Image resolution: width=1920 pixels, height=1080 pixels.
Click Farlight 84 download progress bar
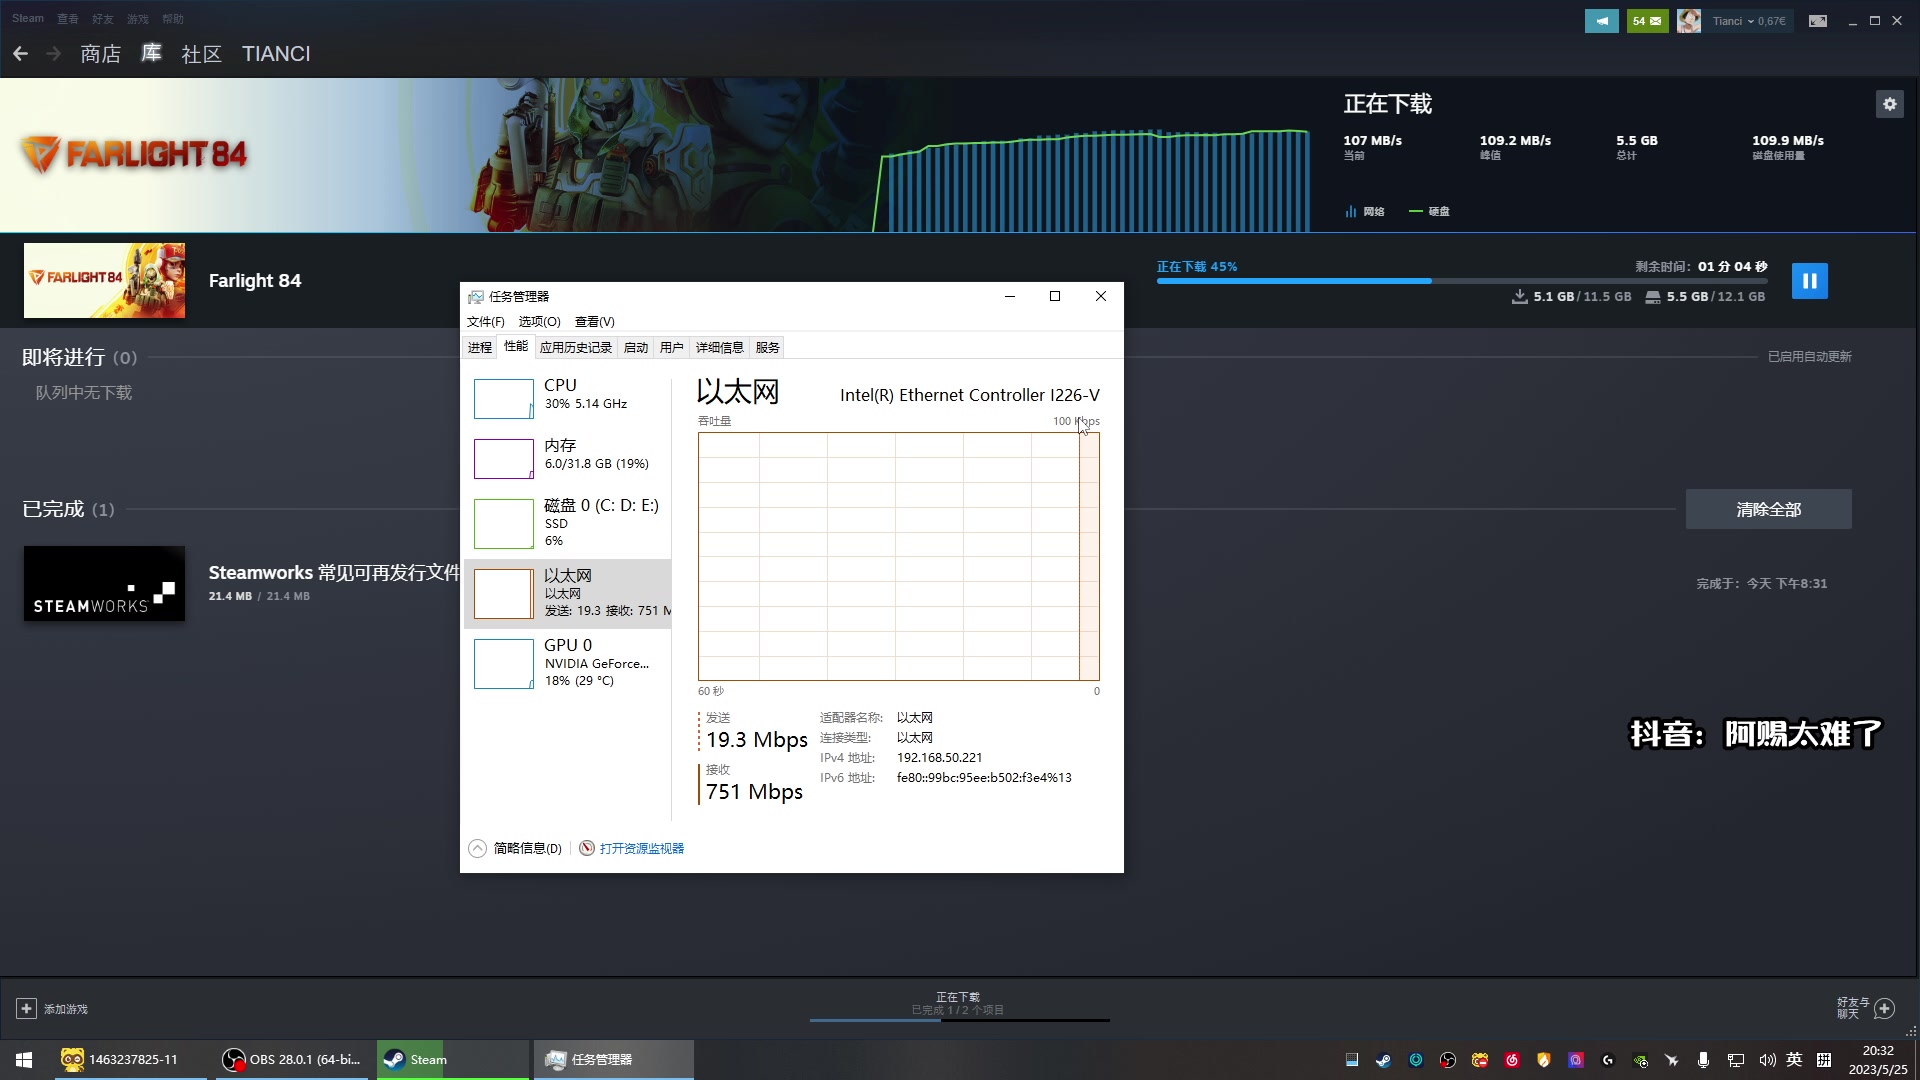coord(1461,281)
